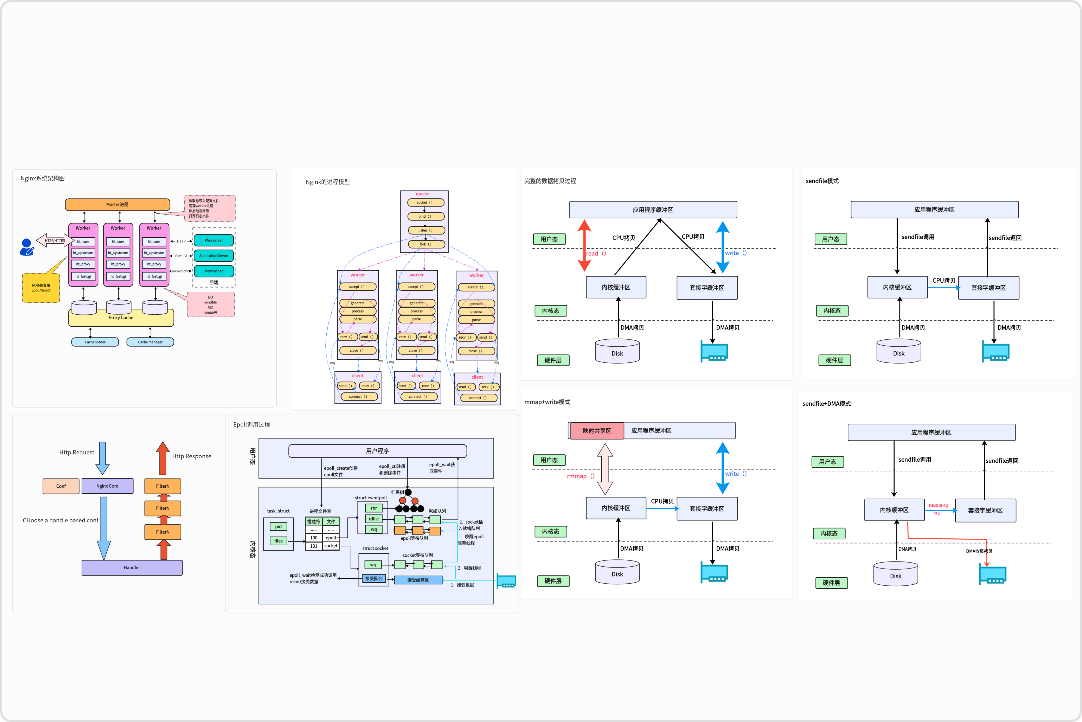Image resolution: width=1082 pixels, height=722 pixels.
Task: Select the red Http Response arrow
Action: [x=162, y=458]
